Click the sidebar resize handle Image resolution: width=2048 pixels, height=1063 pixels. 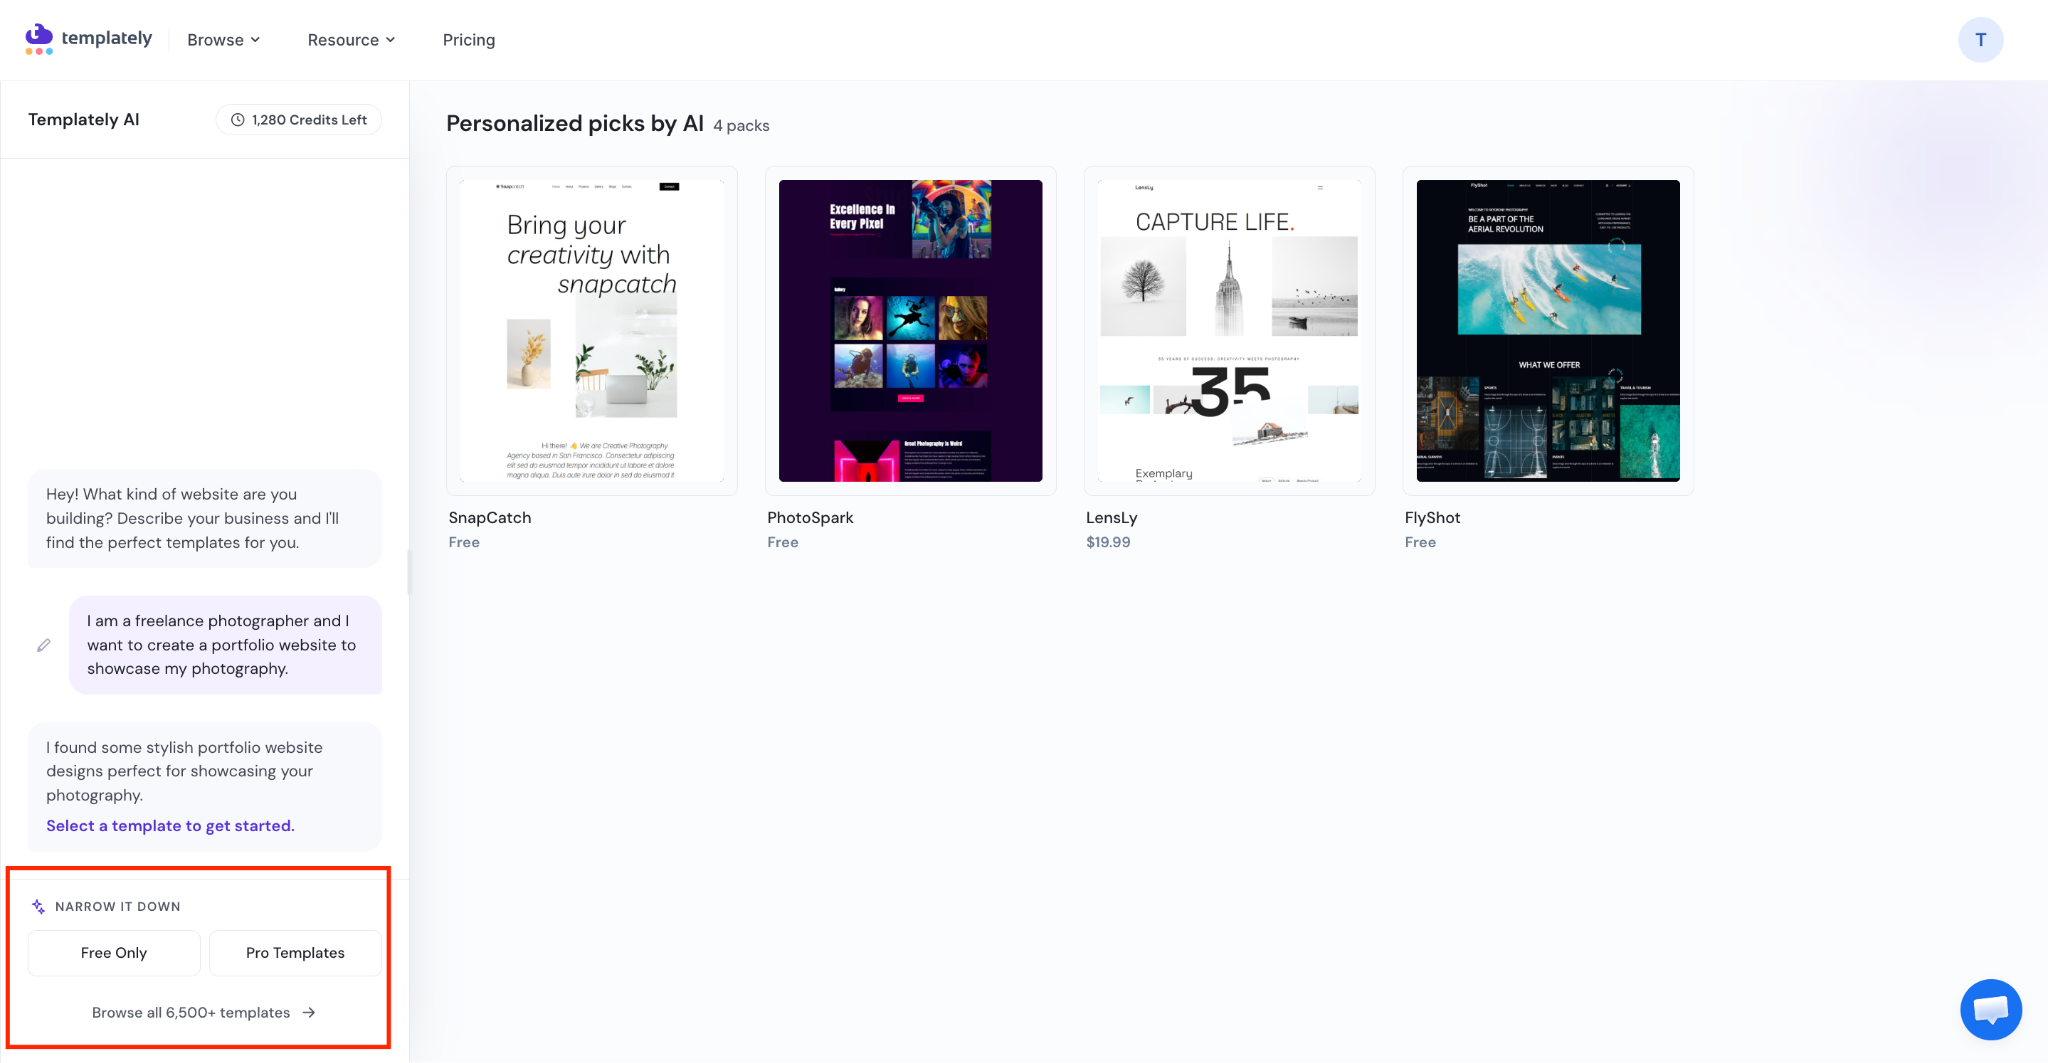(x=409, y=572)
